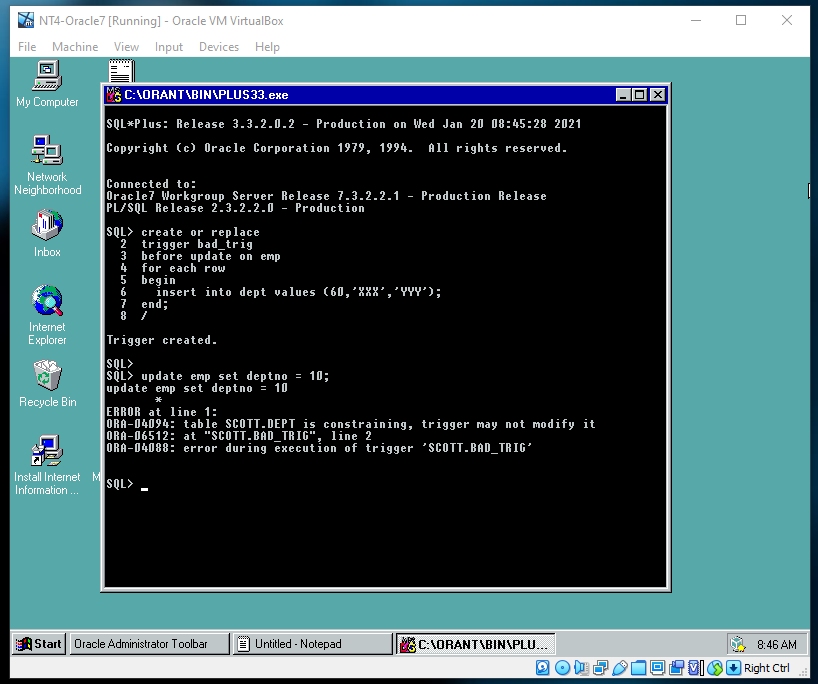Click the 'ERROR at line 1:' text
Screen dimensions: 818x684
[x=162, y=412]
